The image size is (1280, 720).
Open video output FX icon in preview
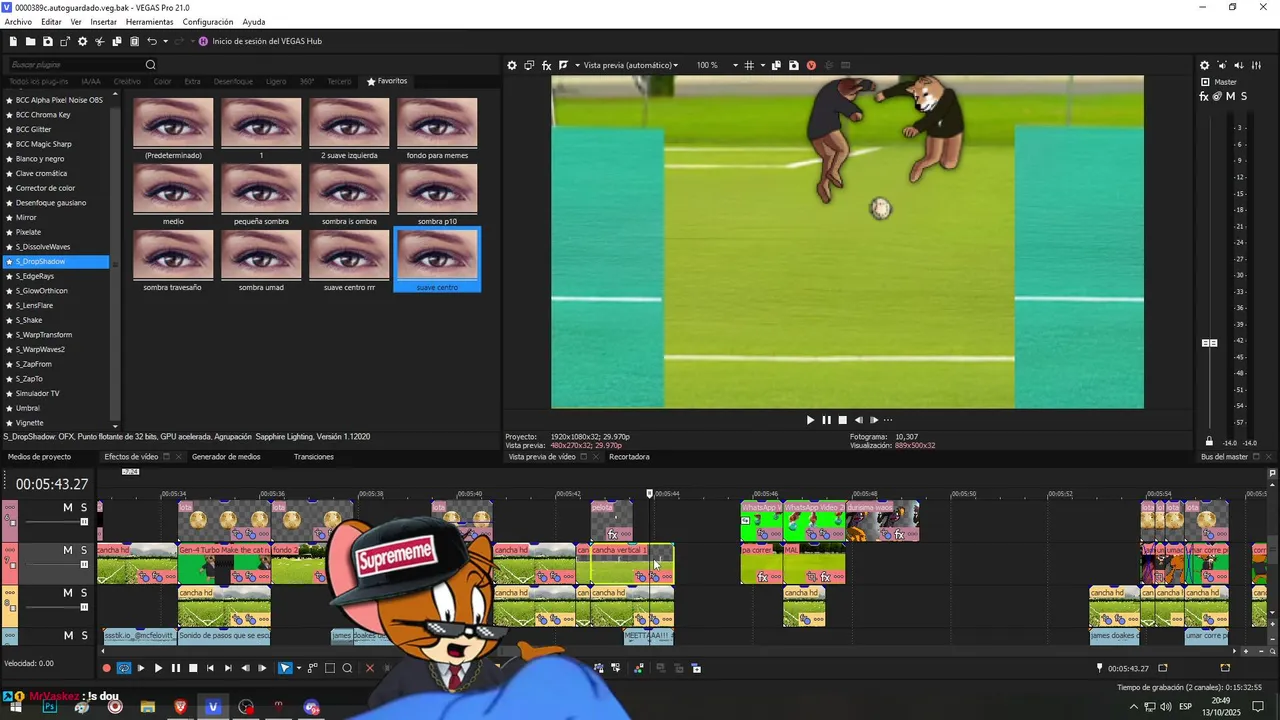[546, 65]
